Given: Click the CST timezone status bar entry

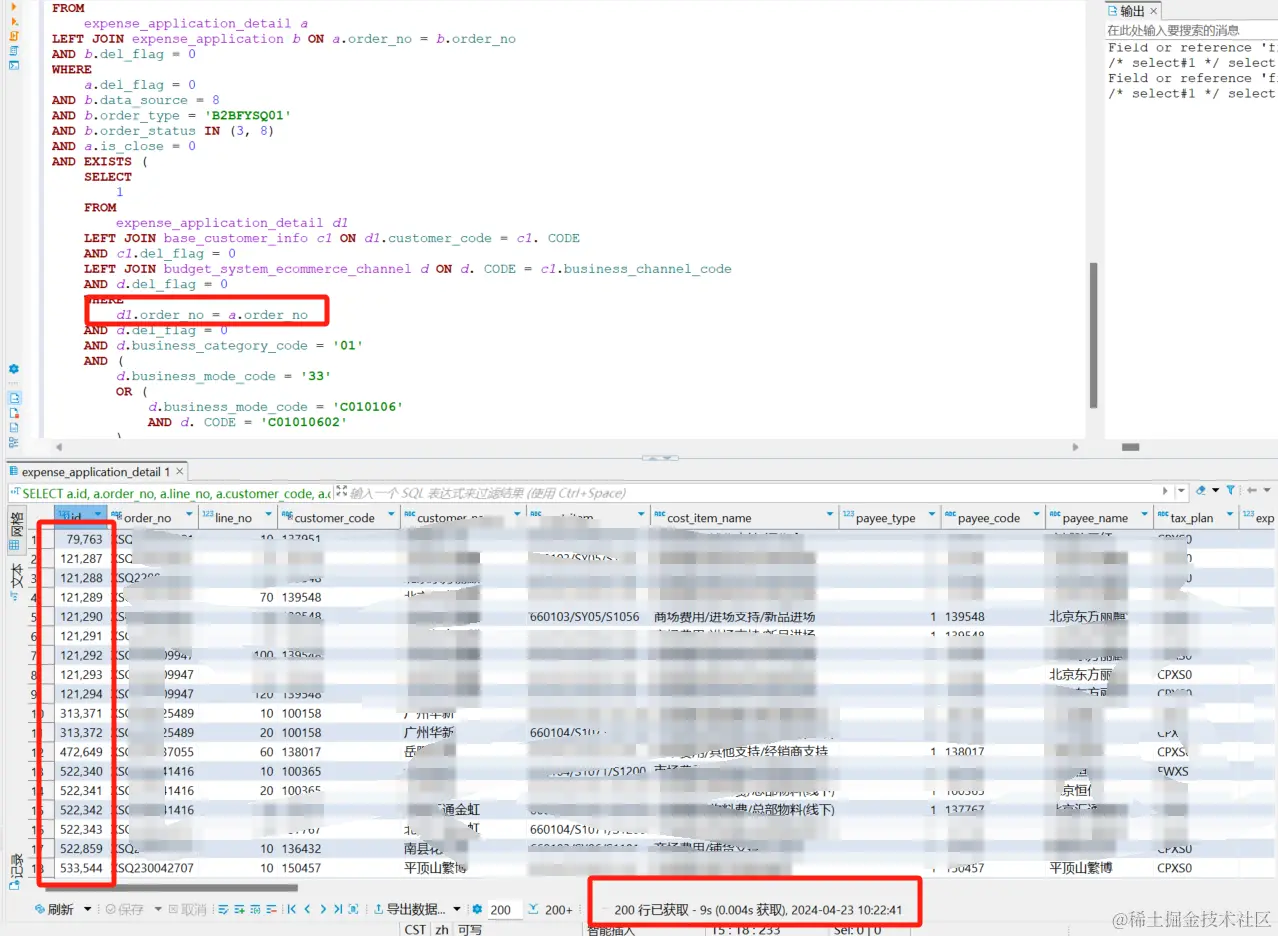Looking at the screenshot, I should (415, 929).
